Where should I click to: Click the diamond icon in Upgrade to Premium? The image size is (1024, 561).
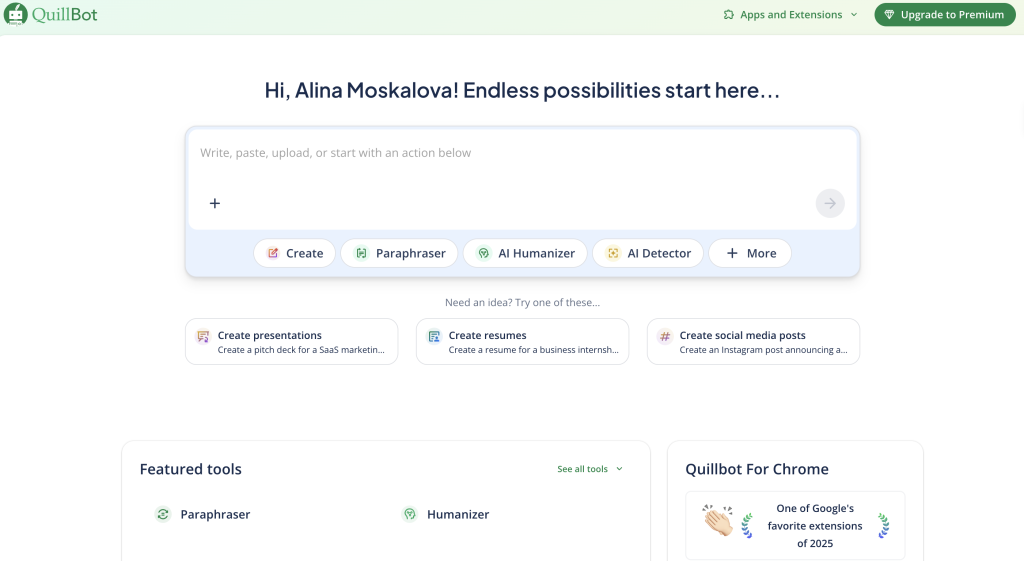tap(889, 14)
